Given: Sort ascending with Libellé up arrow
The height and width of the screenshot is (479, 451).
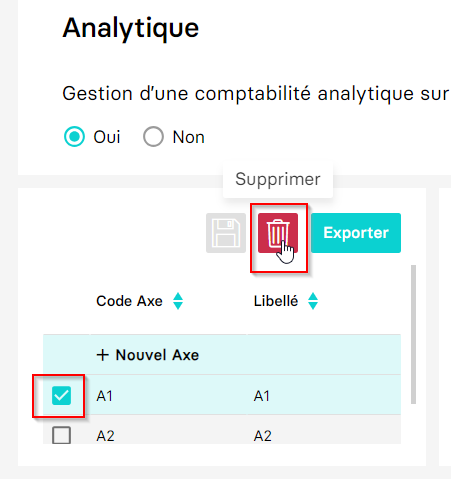Looking at the screenshot, I should tap(313, 297).
